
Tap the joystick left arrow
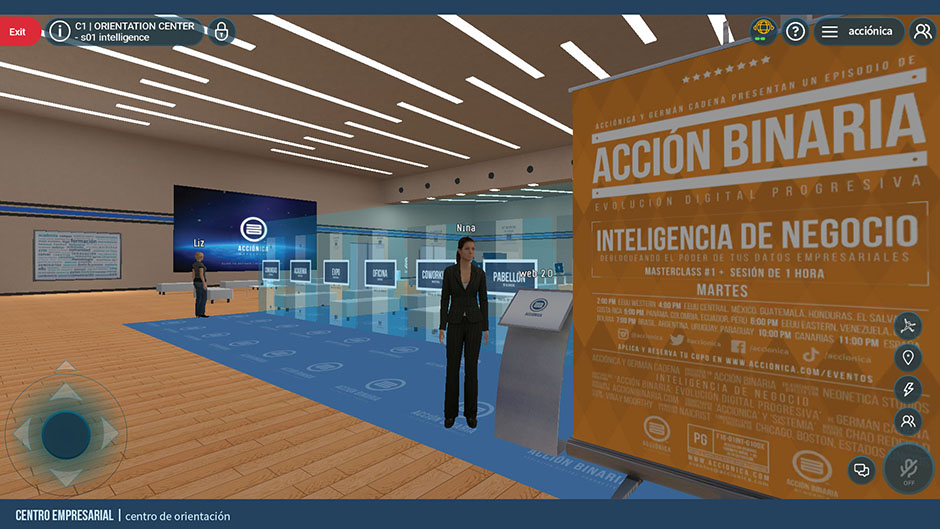click(x=24, y=433)
